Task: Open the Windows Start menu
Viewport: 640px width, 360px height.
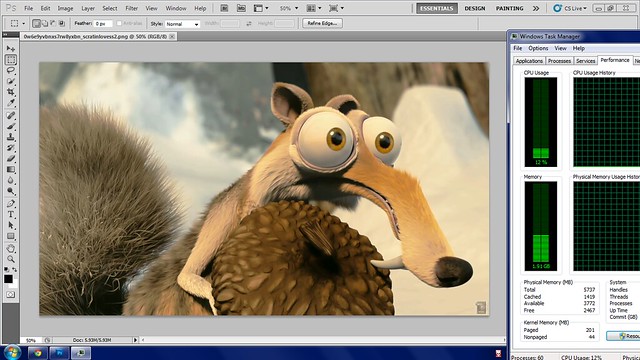Action: [x=12, y=352]
